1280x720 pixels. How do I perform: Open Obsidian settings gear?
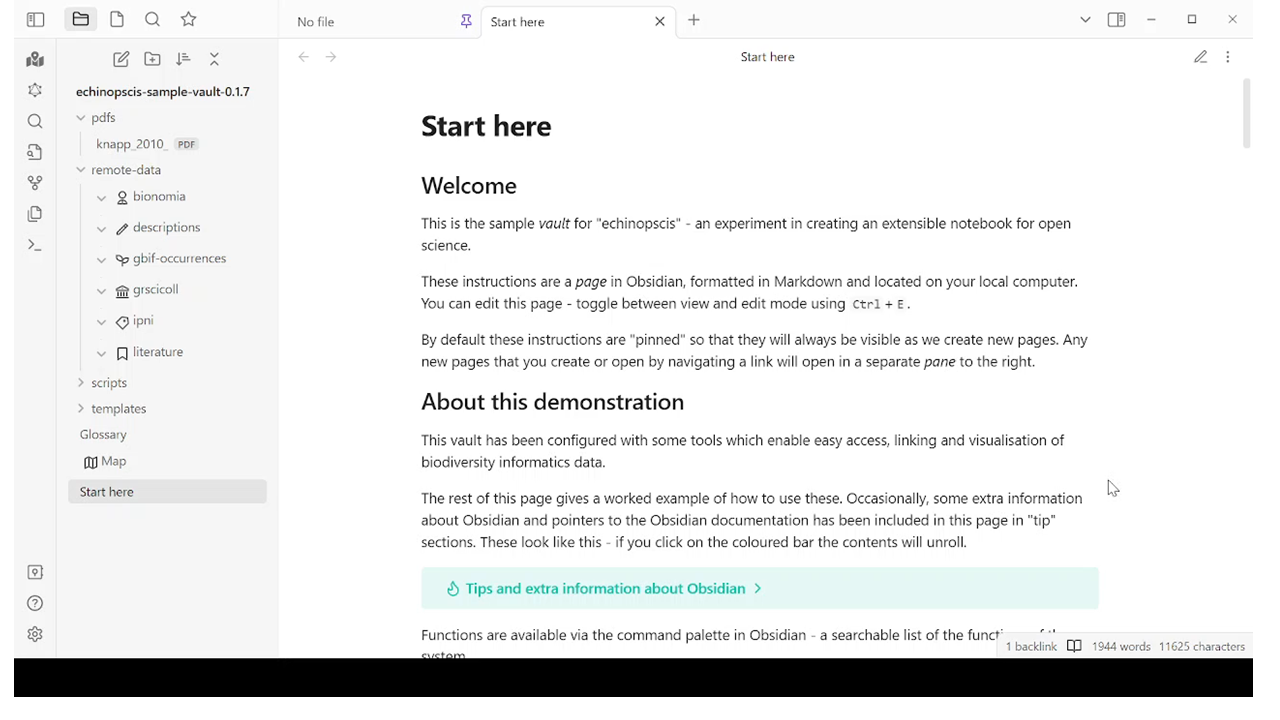coord(35,634)
